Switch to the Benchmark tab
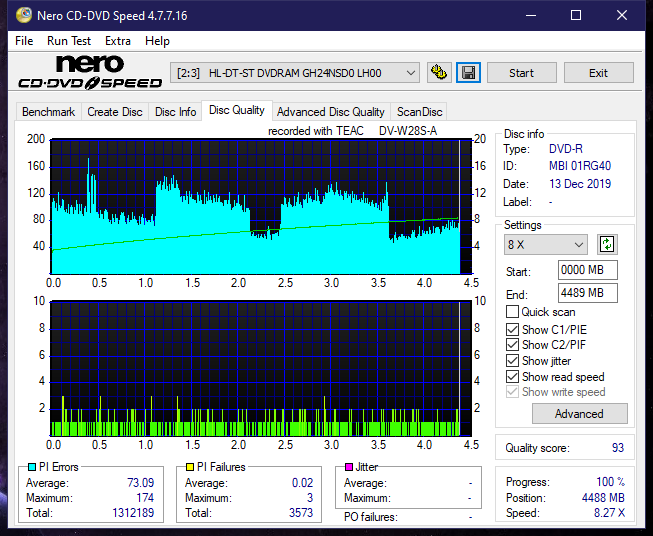The width and height of the screenshot is (653, 536). (49, 112)
